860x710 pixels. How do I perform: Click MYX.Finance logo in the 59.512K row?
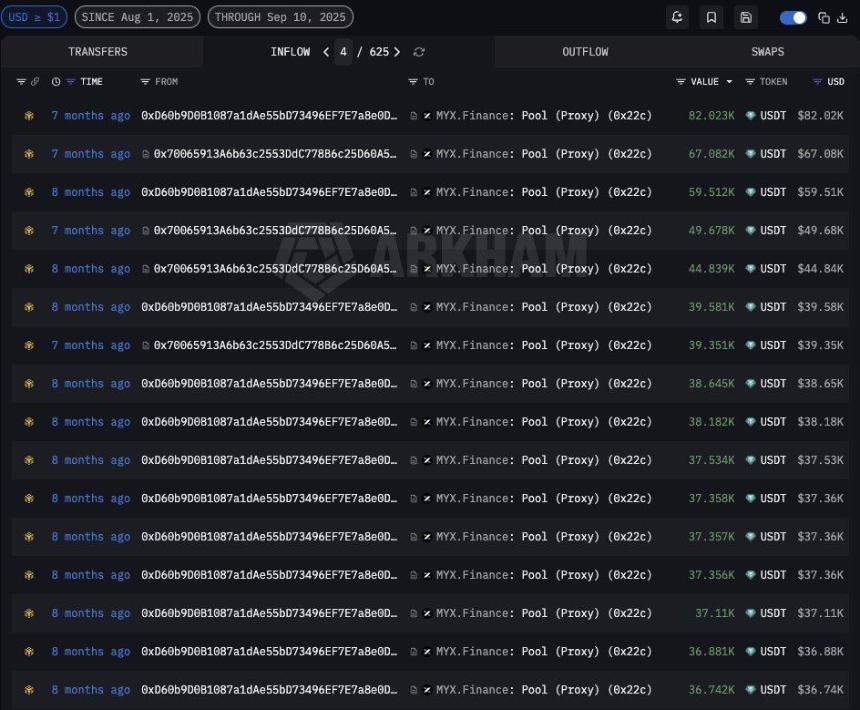click(x=427, y=192)
